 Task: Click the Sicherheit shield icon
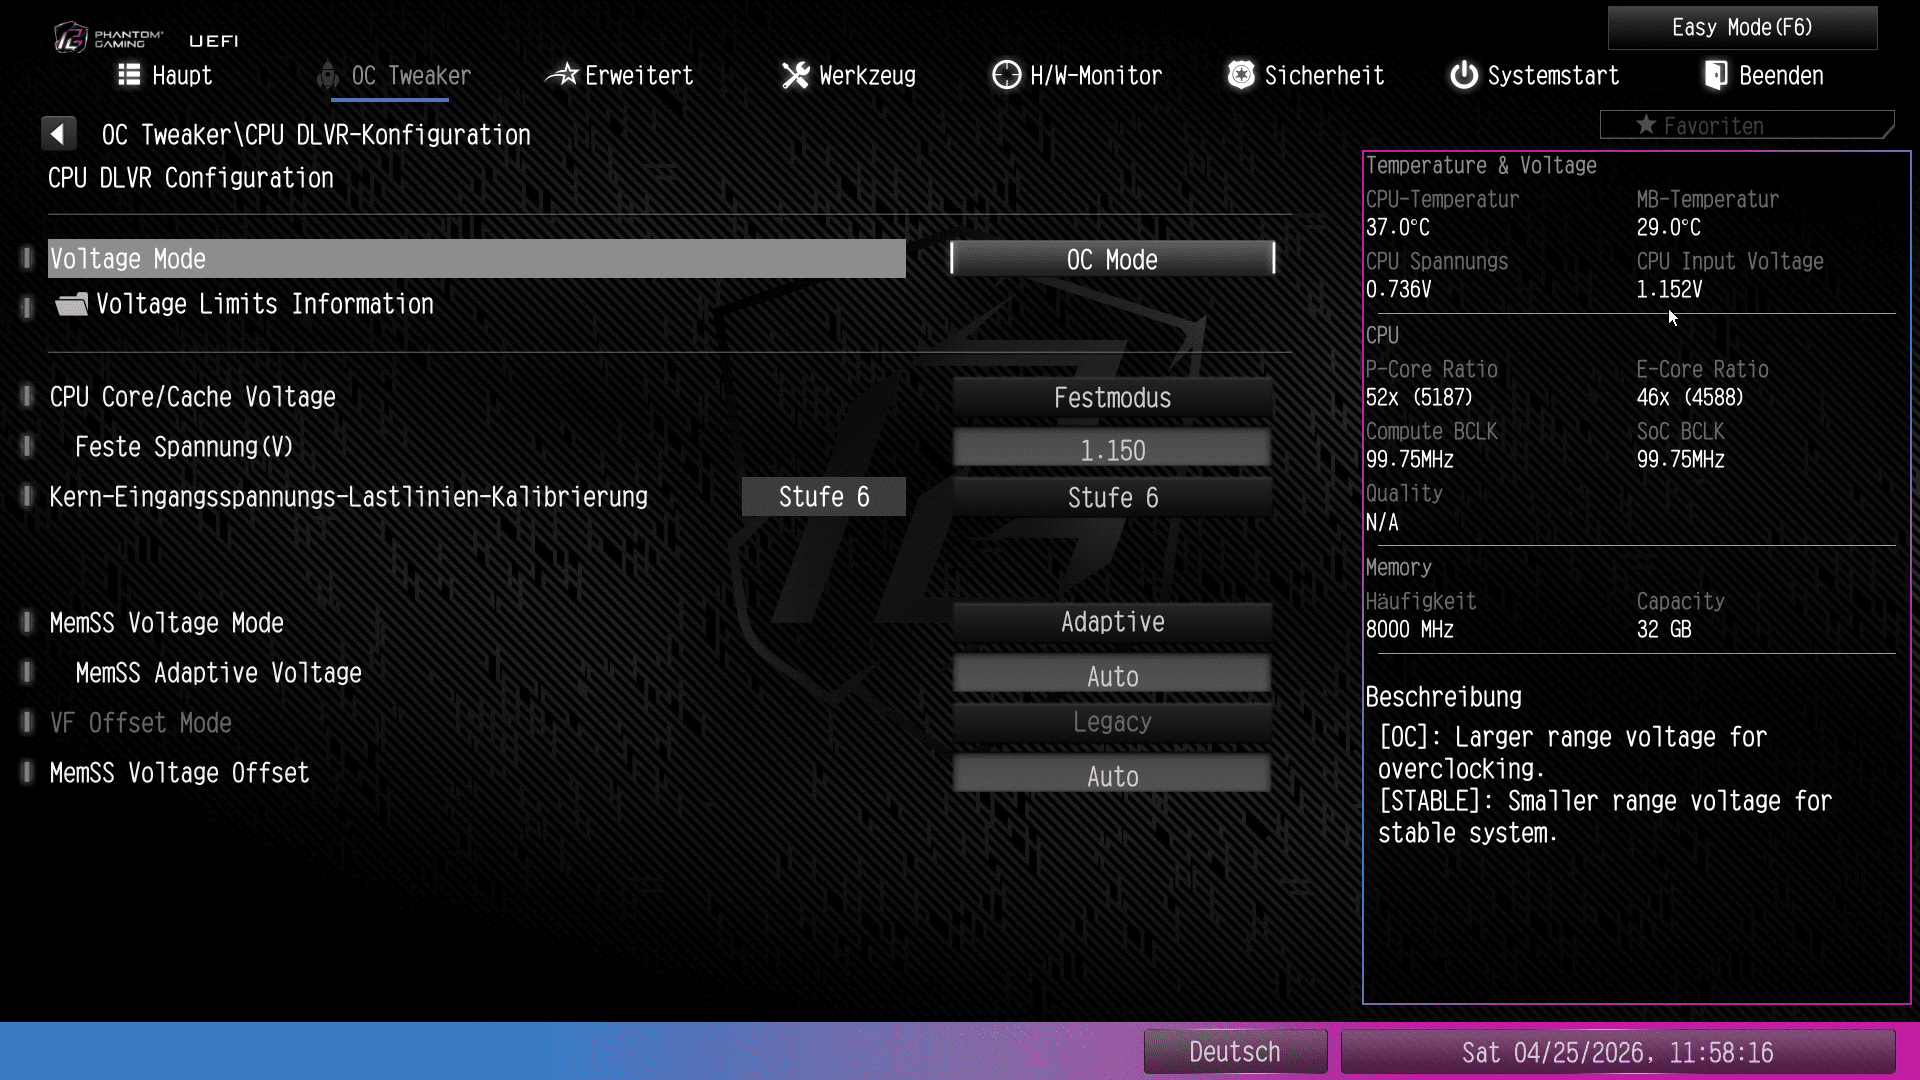click(x=1241, y=75)
